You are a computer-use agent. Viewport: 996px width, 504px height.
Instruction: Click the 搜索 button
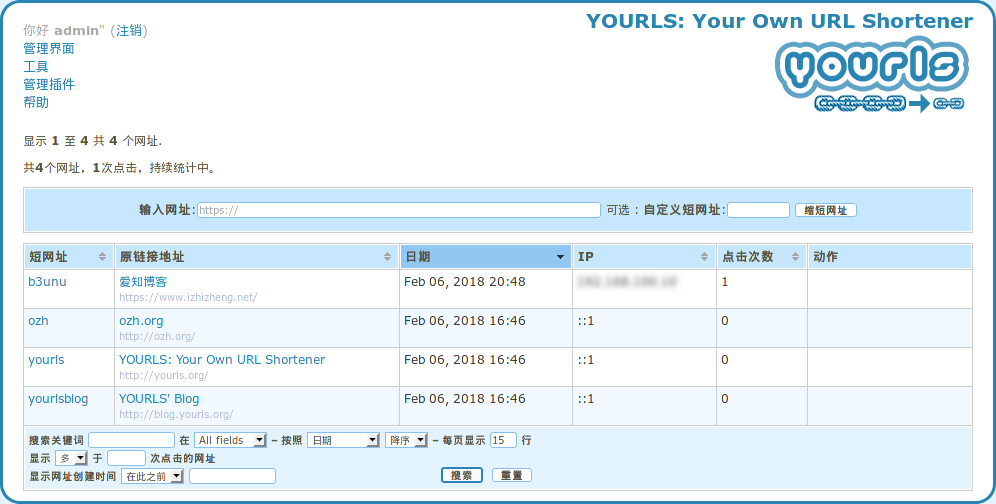click(x=462, y=476)
